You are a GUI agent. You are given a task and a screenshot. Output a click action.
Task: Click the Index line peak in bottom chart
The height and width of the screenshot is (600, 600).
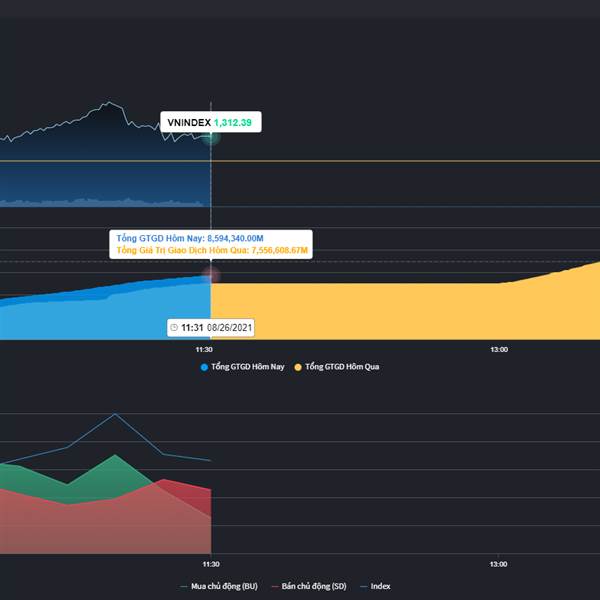[x=114, y=414]
